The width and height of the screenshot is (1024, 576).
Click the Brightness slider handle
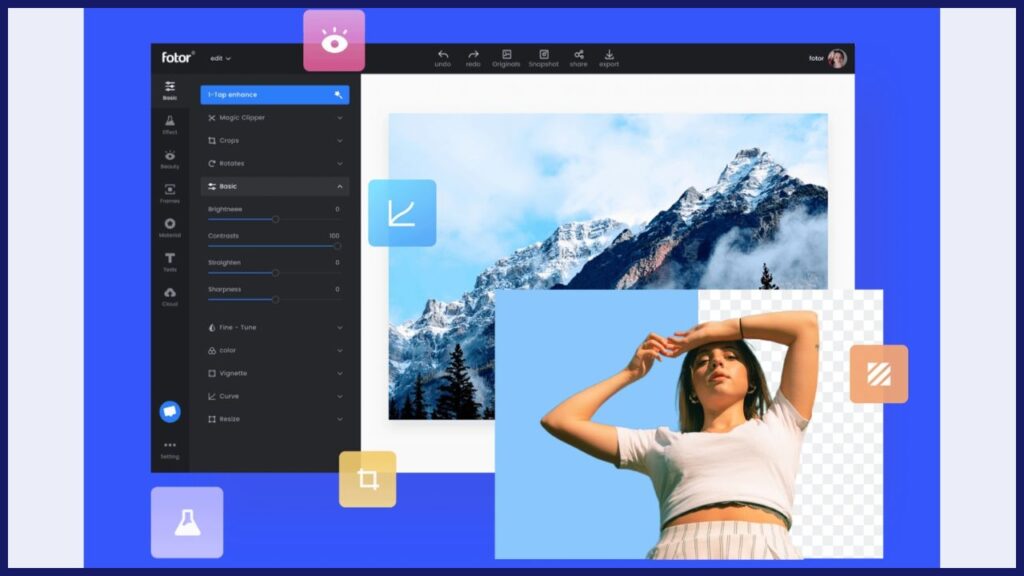[275, 219]
